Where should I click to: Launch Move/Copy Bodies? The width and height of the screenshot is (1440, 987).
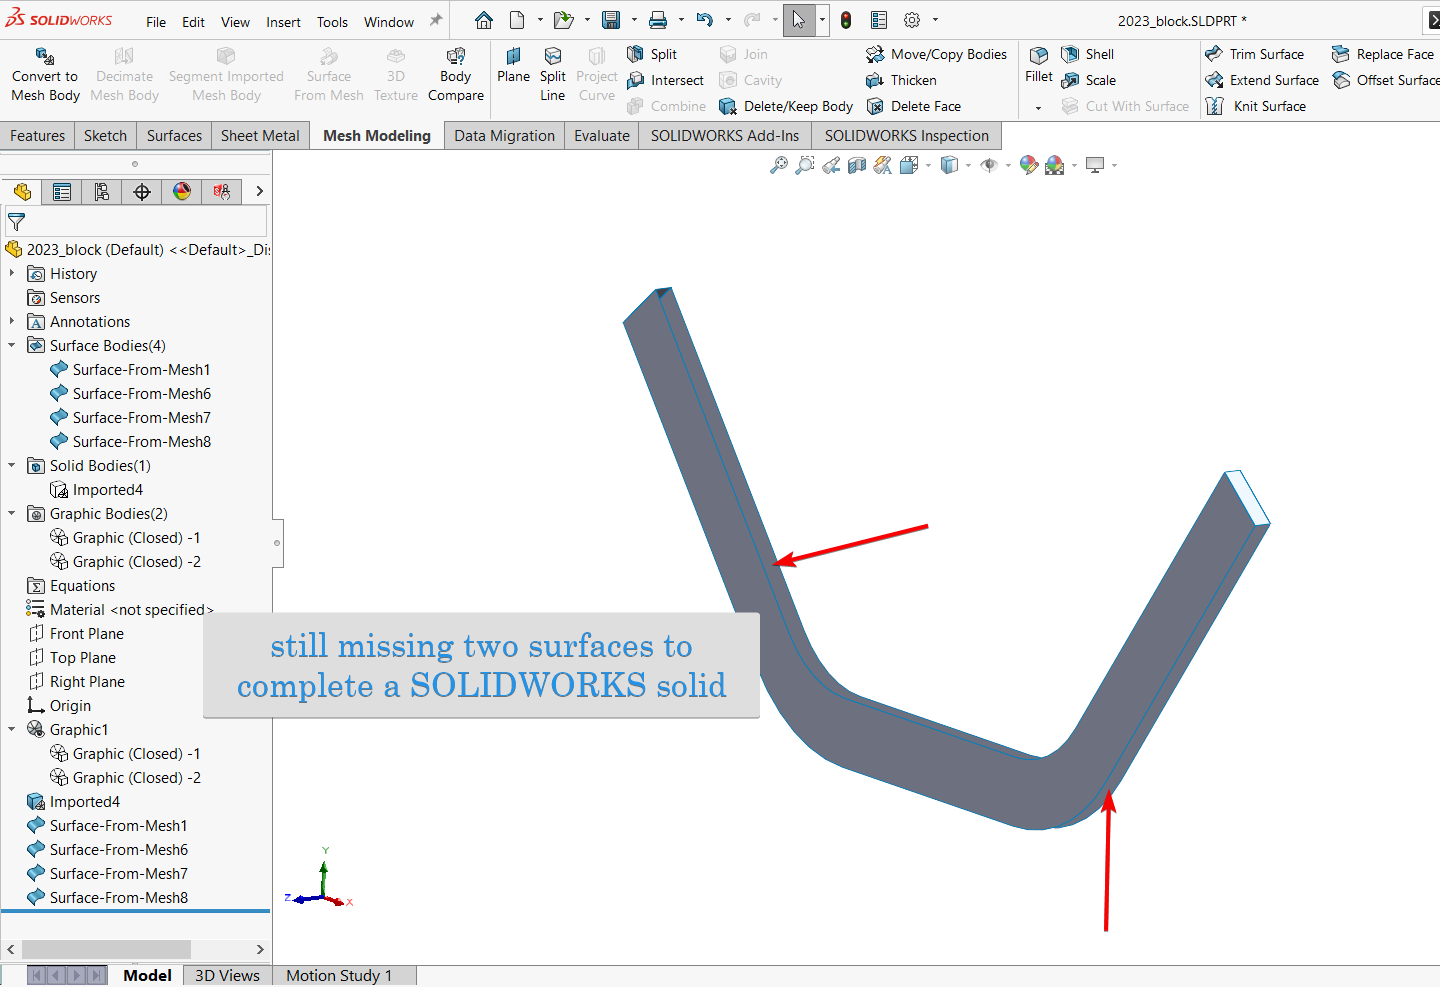(x=936, y=54)
